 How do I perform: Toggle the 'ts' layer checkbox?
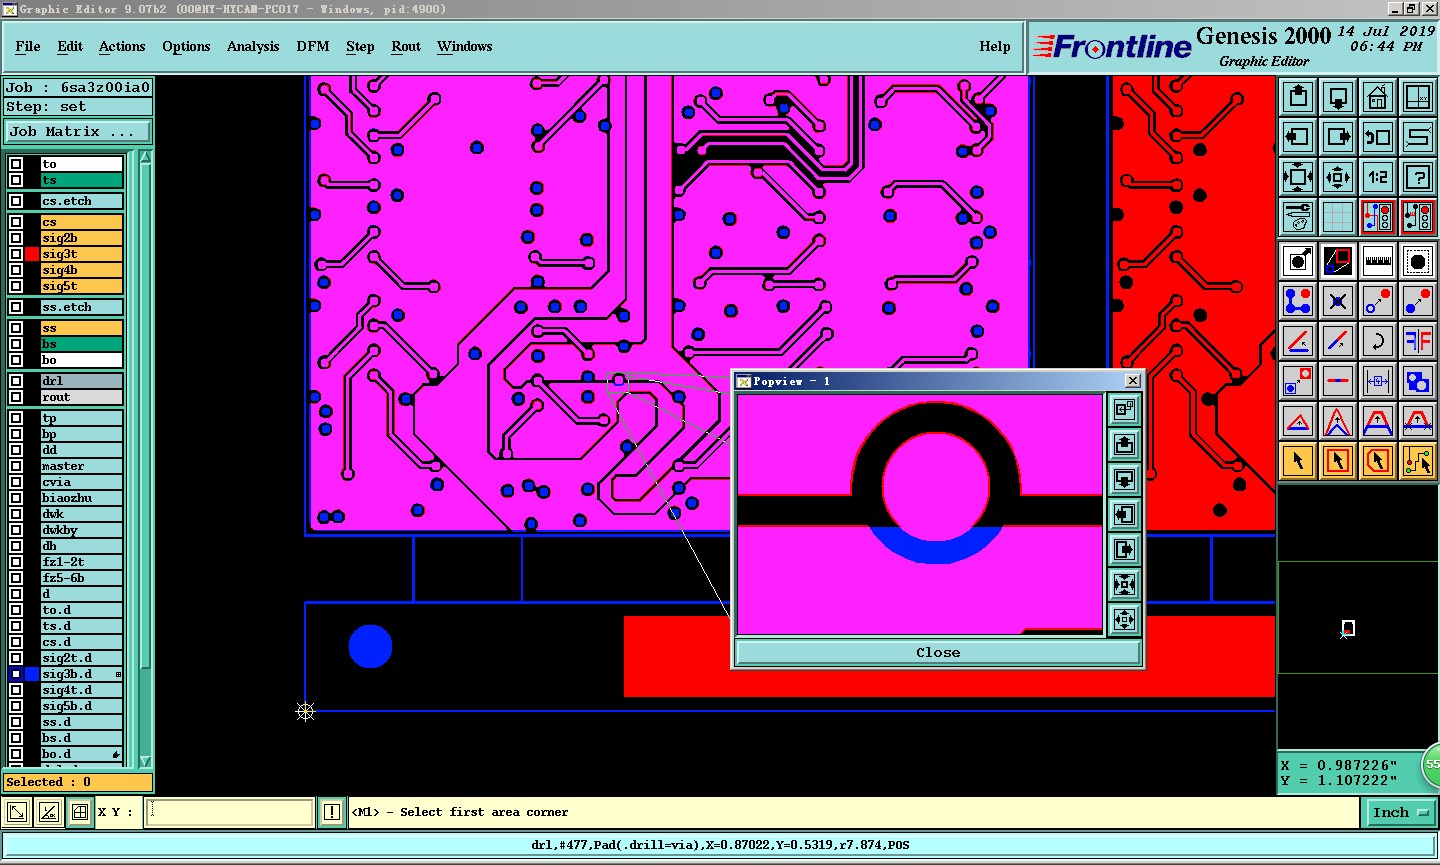16,180
